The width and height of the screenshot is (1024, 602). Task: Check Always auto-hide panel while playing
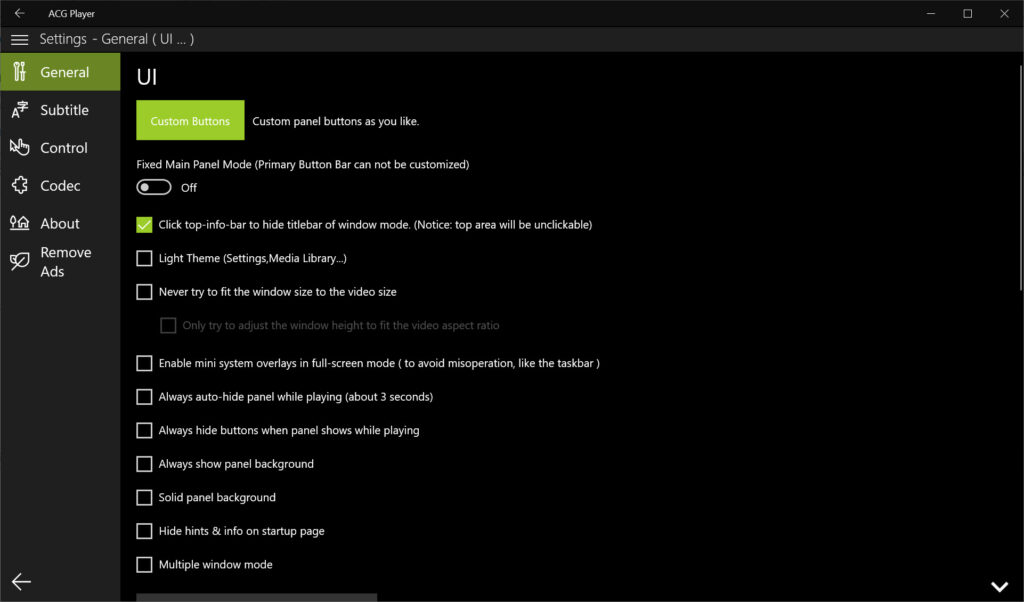[144, 397]
